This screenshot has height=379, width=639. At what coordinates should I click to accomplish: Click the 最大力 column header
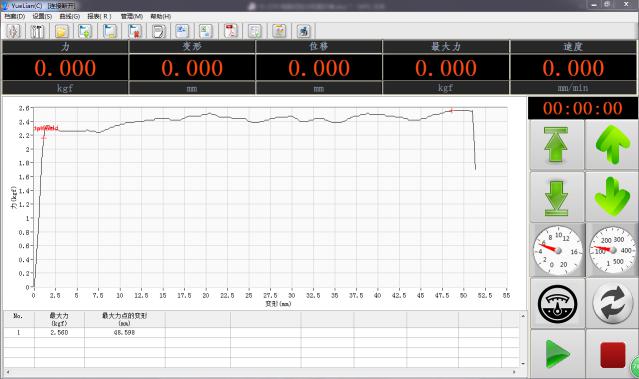point(59,320)
